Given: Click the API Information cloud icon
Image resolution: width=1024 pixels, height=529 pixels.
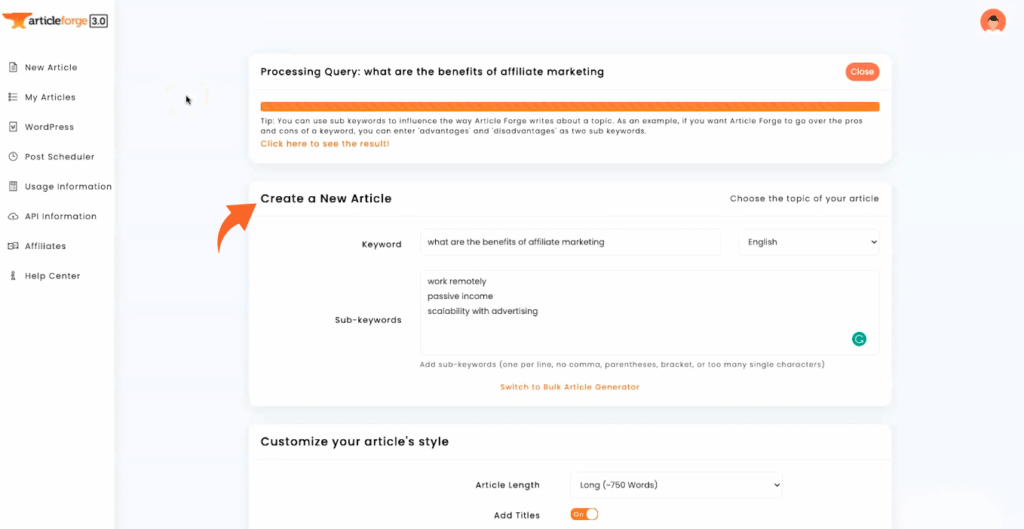Looking at the screenshot, I should pos(12,216).
